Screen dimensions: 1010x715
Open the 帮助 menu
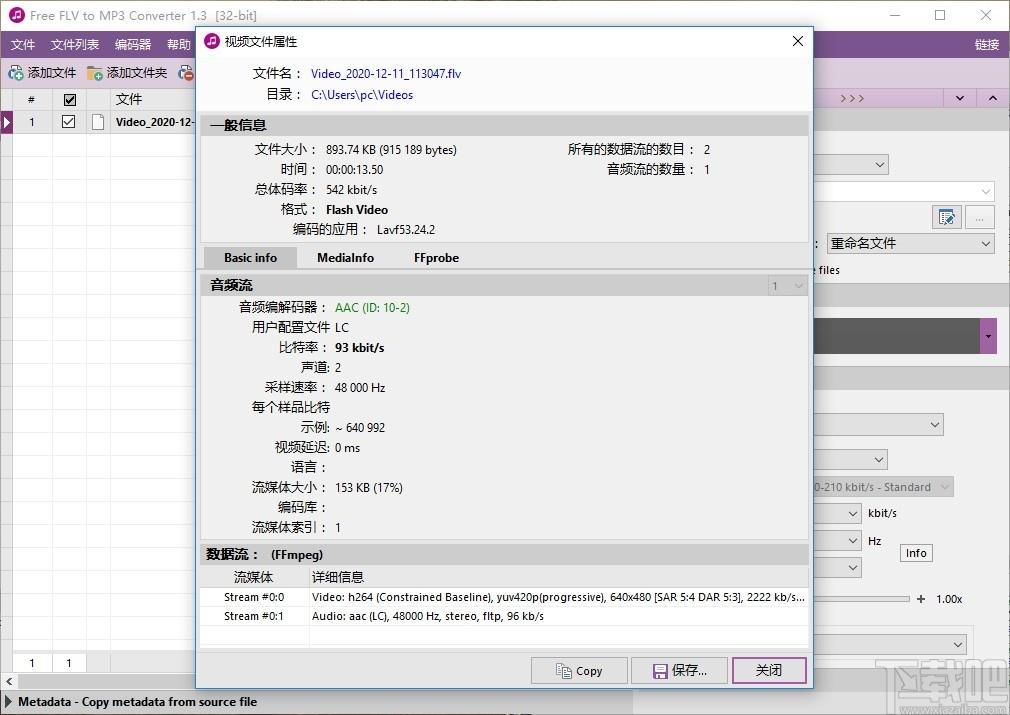coord(179,44)
